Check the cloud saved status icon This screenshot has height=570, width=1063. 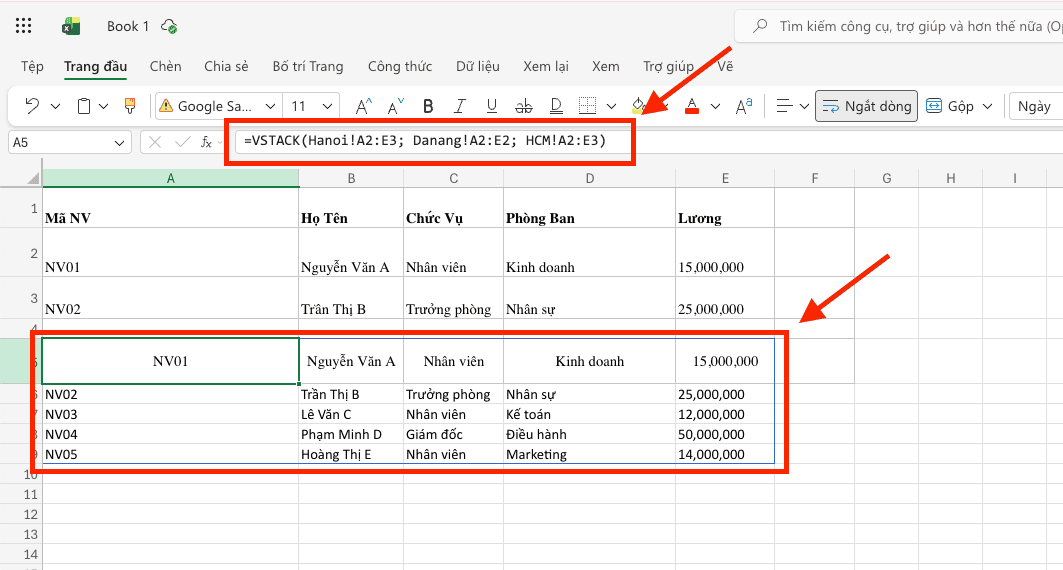(x=169, y=26)
